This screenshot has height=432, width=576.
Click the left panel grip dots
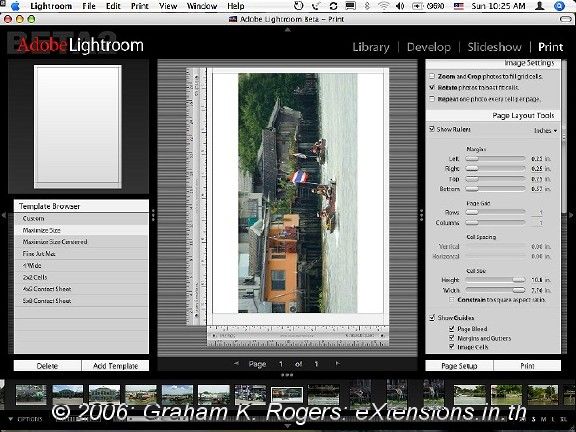pos(153,215)
